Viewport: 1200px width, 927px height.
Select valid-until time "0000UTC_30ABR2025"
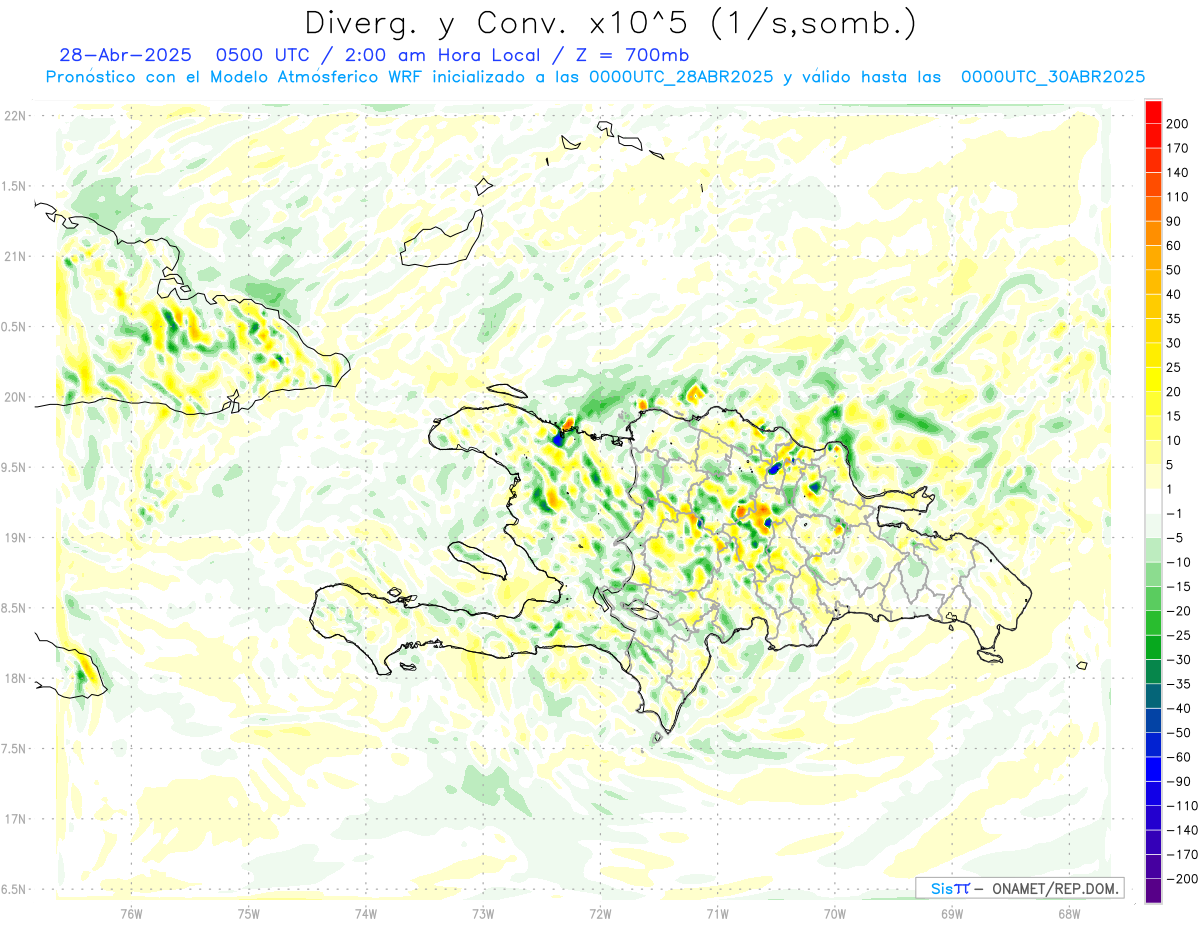tap(1053, 77)
